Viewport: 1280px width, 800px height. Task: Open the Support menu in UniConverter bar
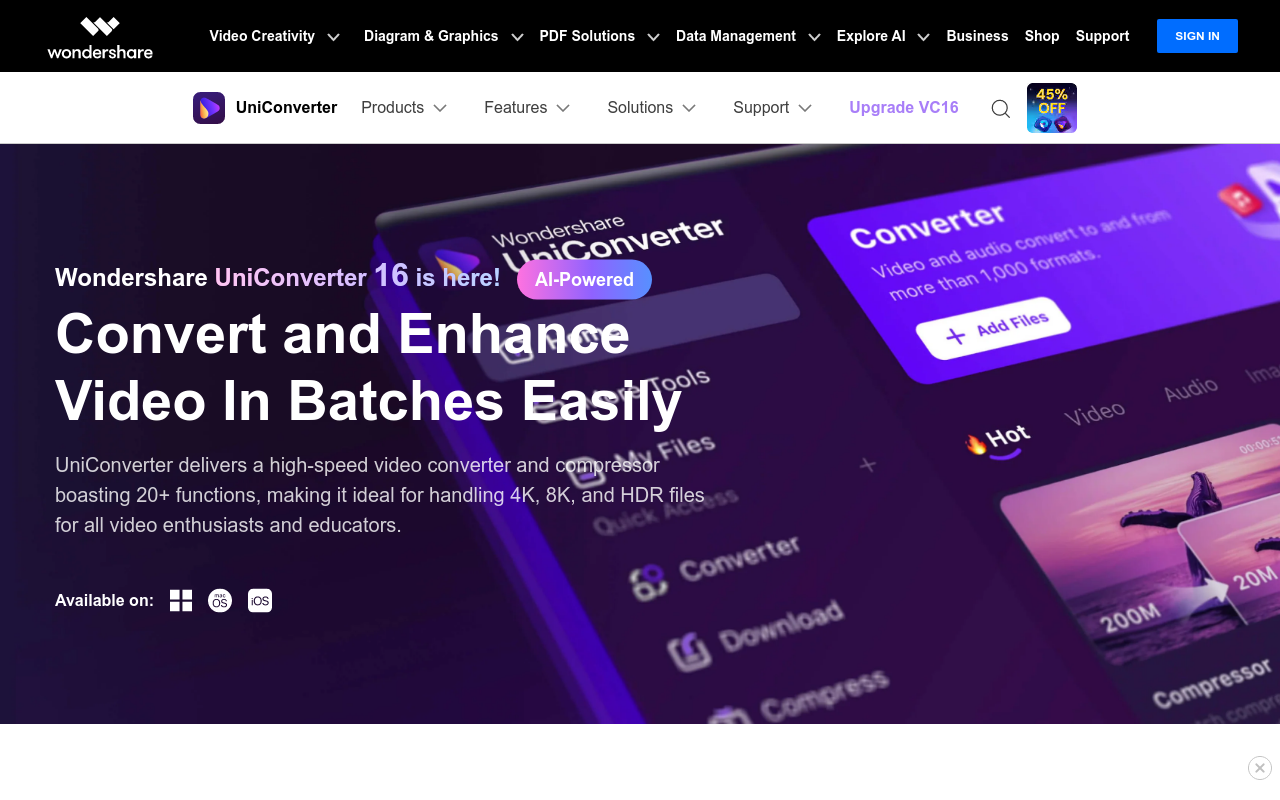click(761, 108)
